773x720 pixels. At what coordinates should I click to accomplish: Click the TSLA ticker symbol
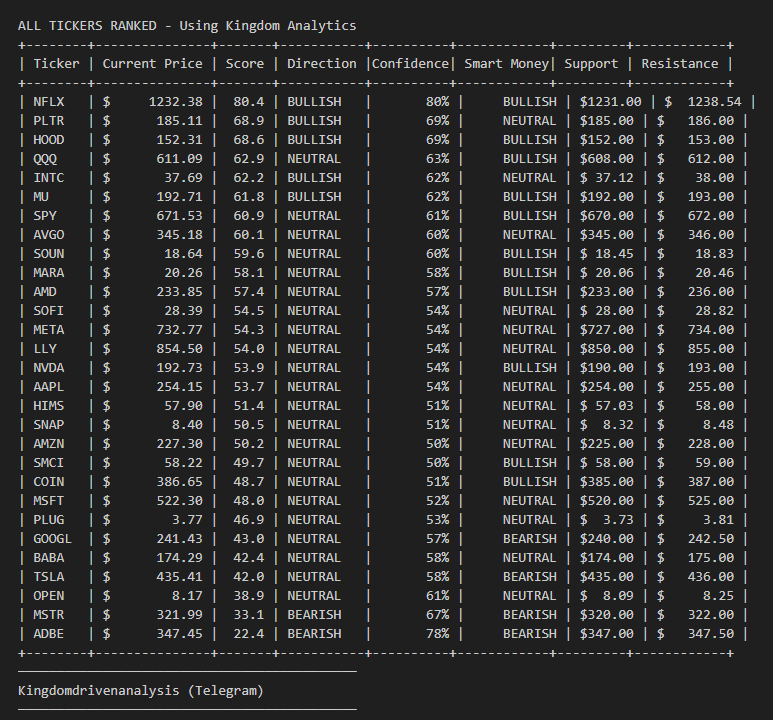[x=48, y=576]
